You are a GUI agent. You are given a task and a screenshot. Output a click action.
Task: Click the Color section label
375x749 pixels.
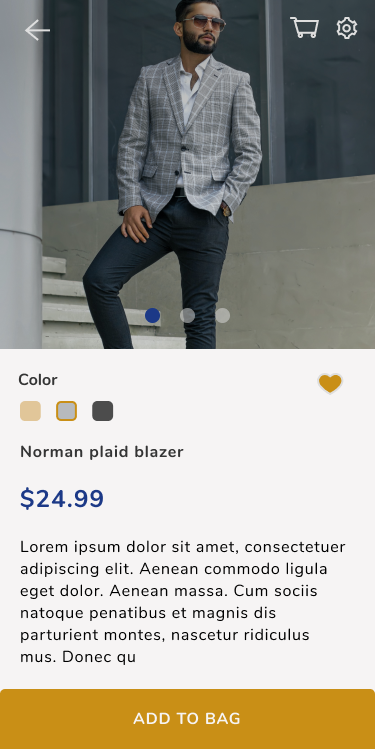(38, 380)
